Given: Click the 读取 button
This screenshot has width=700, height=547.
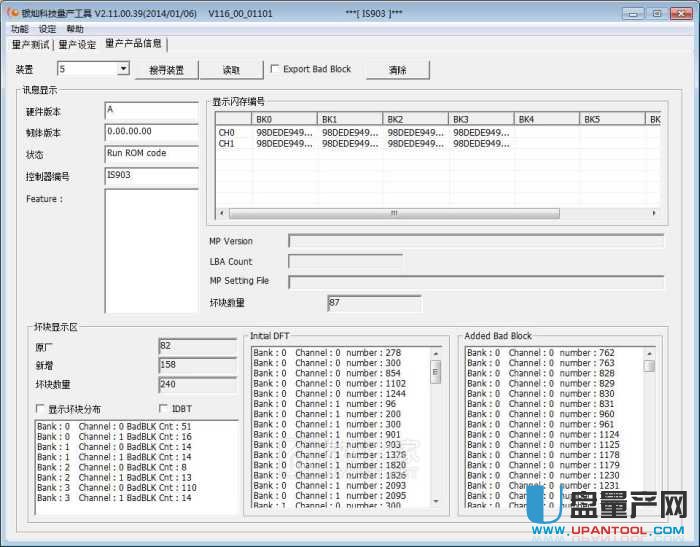Looking at the screenshot, I should 231,70.
